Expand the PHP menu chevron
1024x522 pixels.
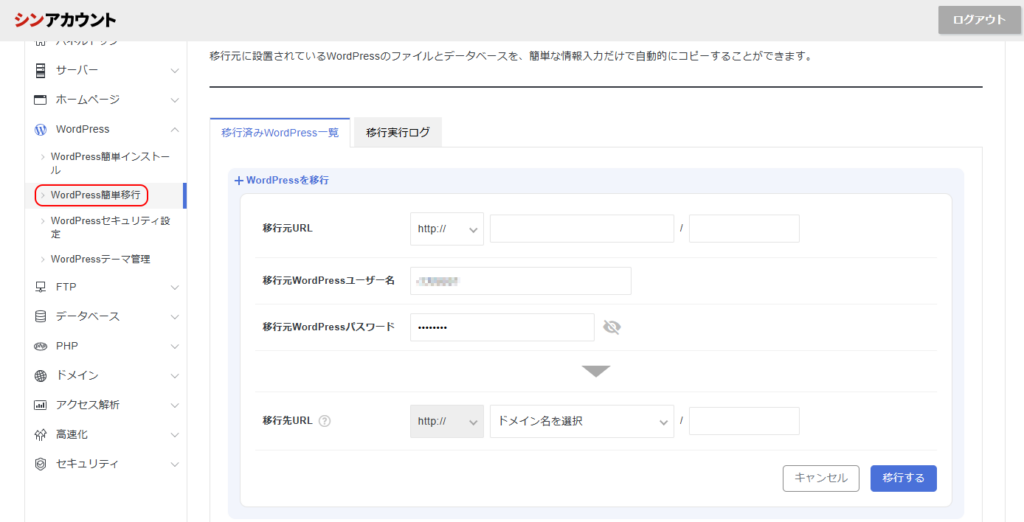[174, 346]
